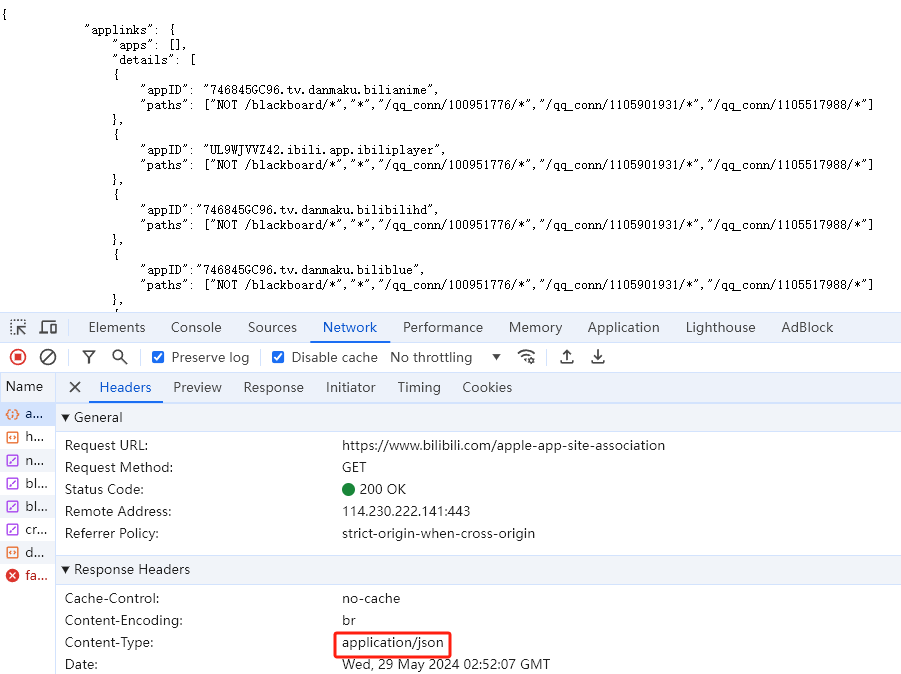Open the network filter funnel icon
Viewport: 901px width, 674px height.
pos(88,357)
